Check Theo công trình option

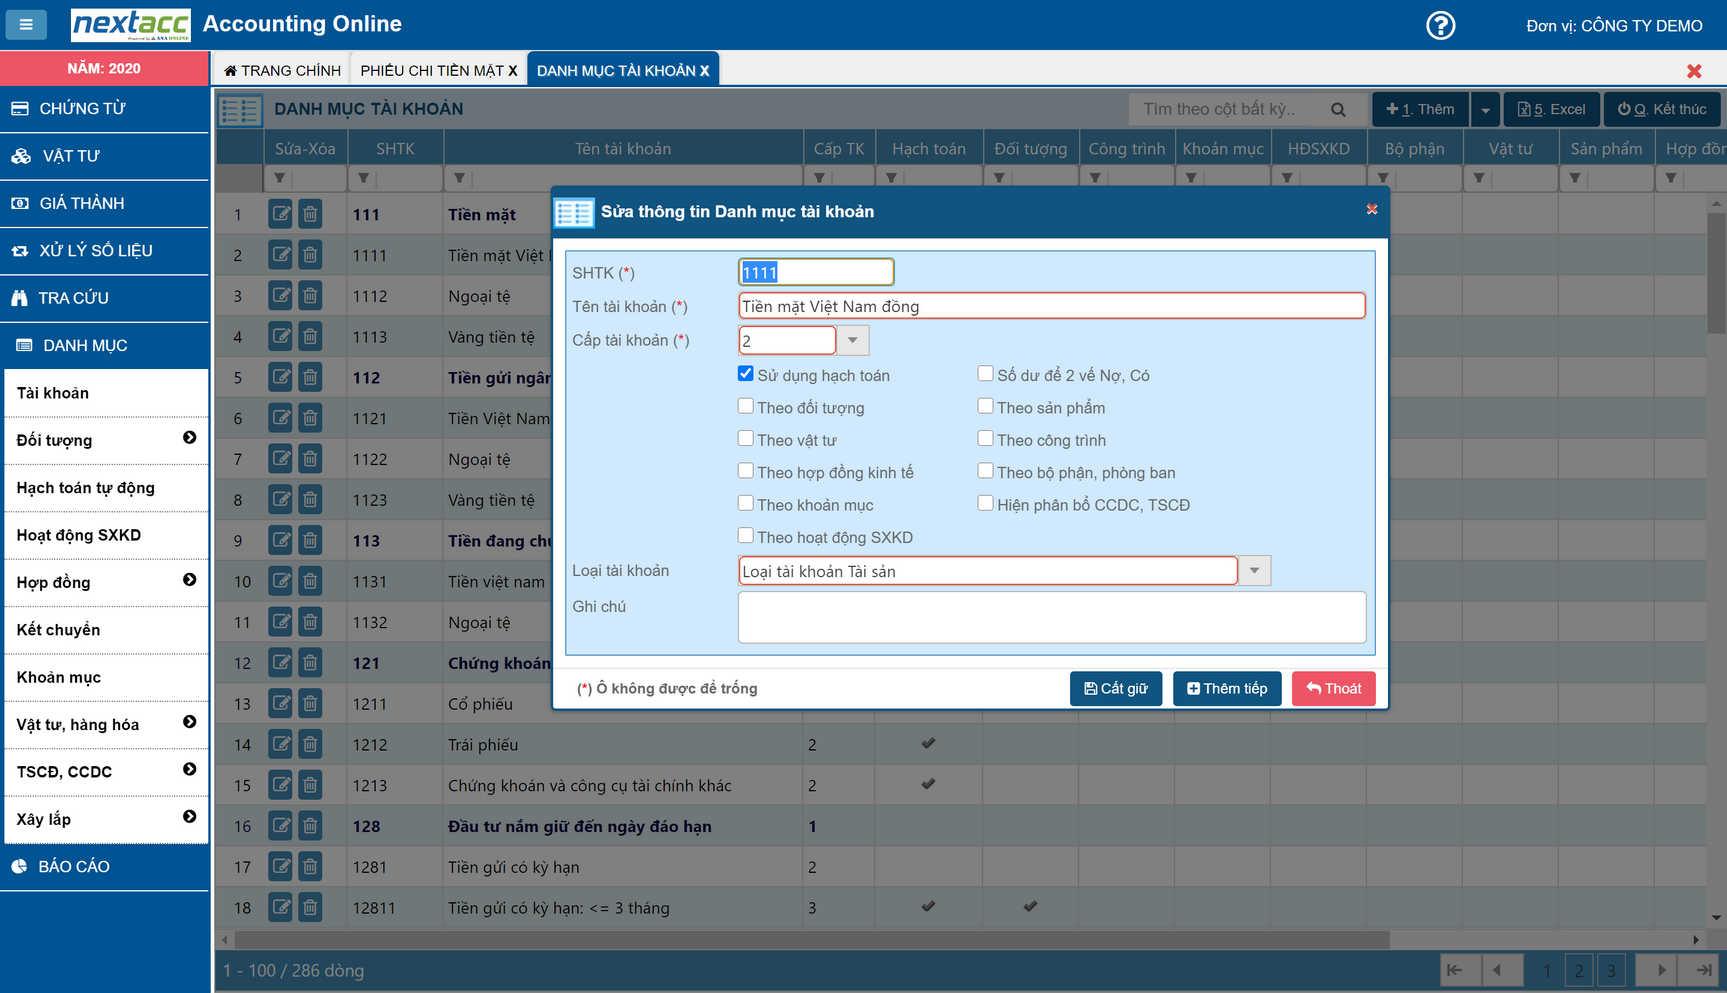pos(986,439)
